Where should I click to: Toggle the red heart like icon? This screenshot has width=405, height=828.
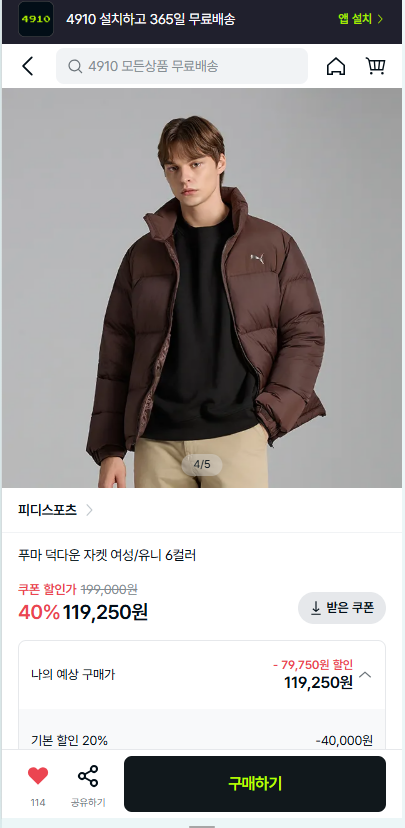pyautogui.click(x=38, y=776)
